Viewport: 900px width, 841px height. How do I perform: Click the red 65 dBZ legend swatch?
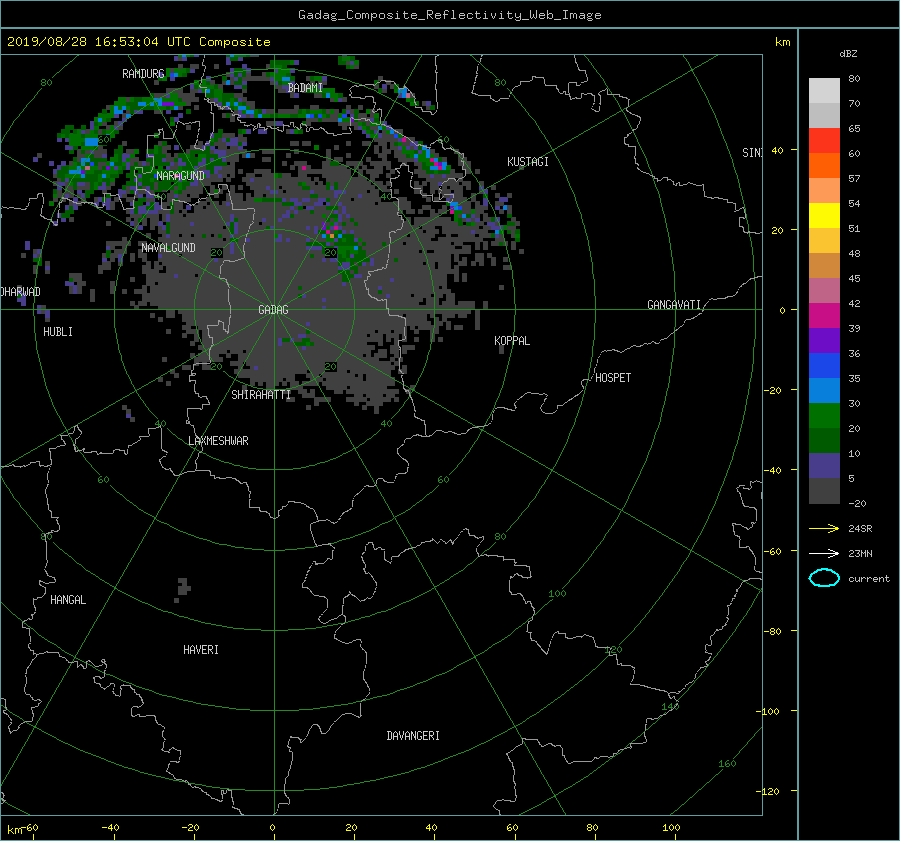pos(824,141)
